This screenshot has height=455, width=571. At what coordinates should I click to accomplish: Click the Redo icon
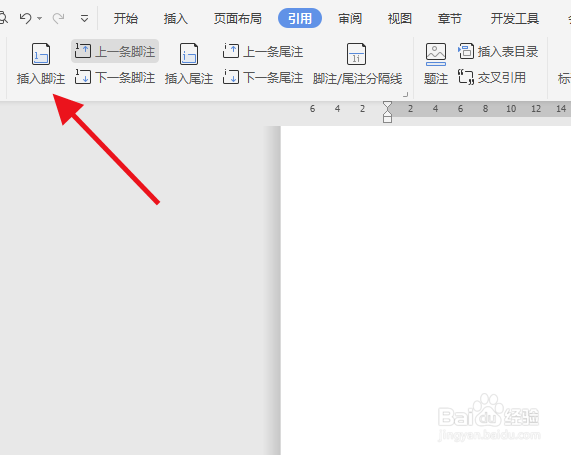click(58, 18)
